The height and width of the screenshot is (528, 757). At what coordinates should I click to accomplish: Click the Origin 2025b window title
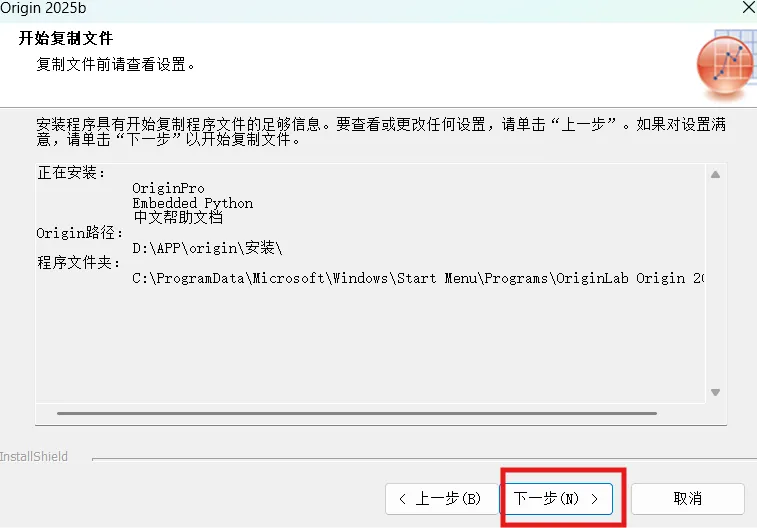pyautogui.click(x=43, y=8)
